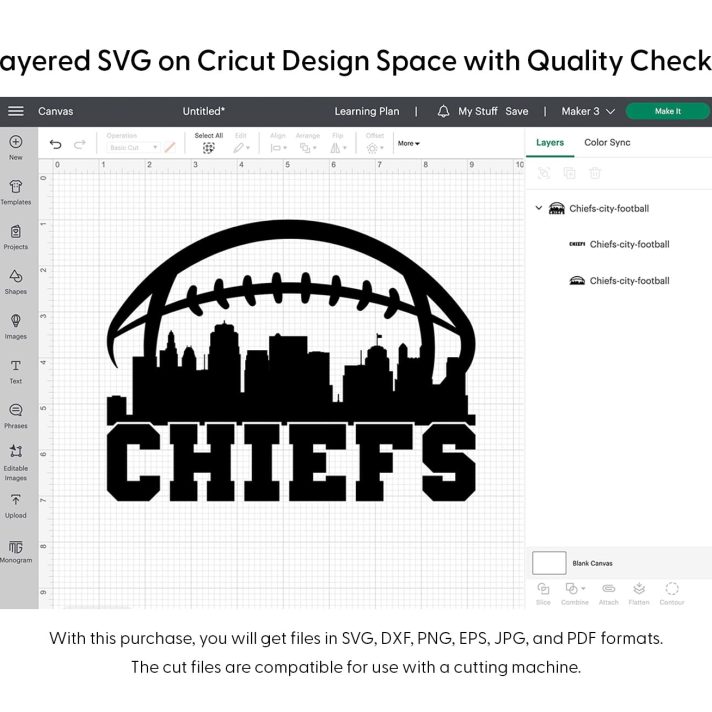The image size is (712, 712).
Task: Click the Make It button
Action: 668,111
